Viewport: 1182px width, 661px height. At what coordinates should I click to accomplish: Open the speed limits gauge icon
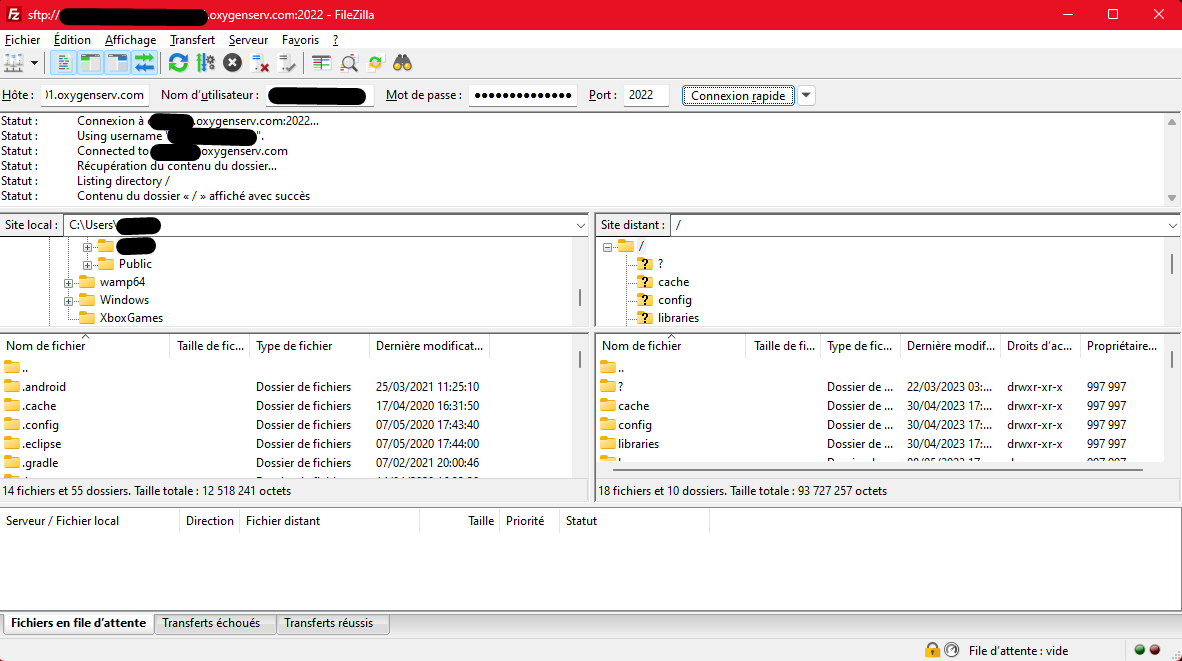[x=951, y=650]
